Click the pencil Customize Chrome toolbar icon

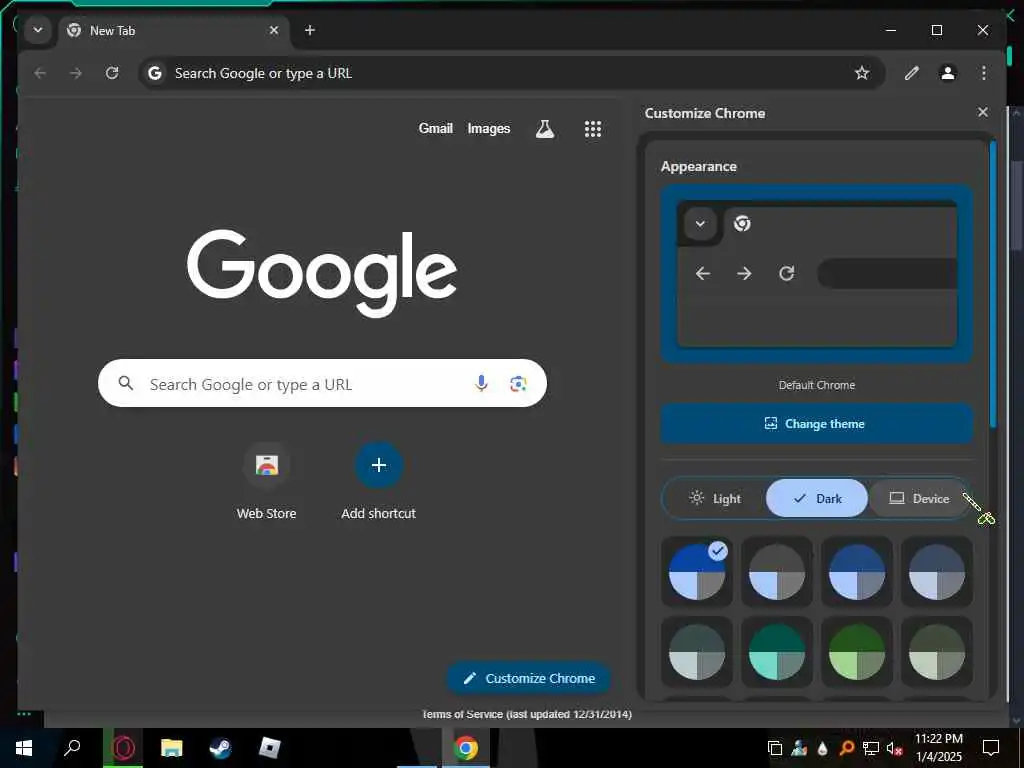[912, 73]
